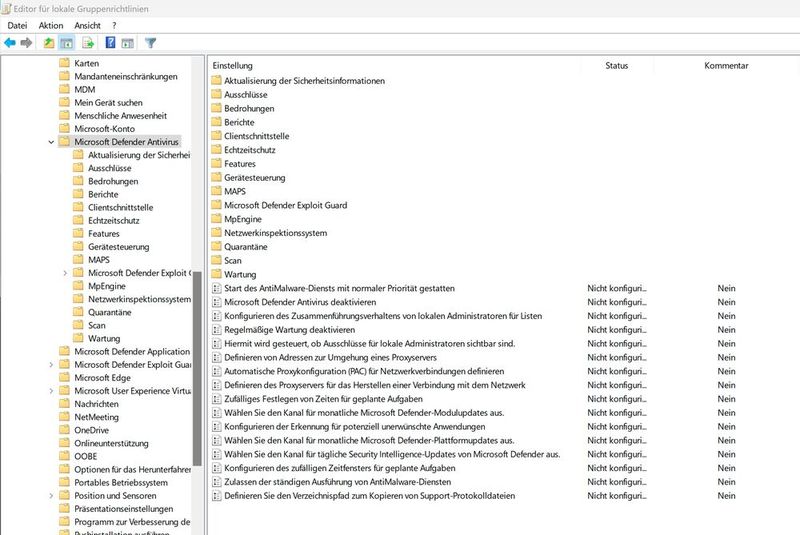This screenshot has height=535, width=800.
Task: Open the Features folder in right pane
Action: 240,164
